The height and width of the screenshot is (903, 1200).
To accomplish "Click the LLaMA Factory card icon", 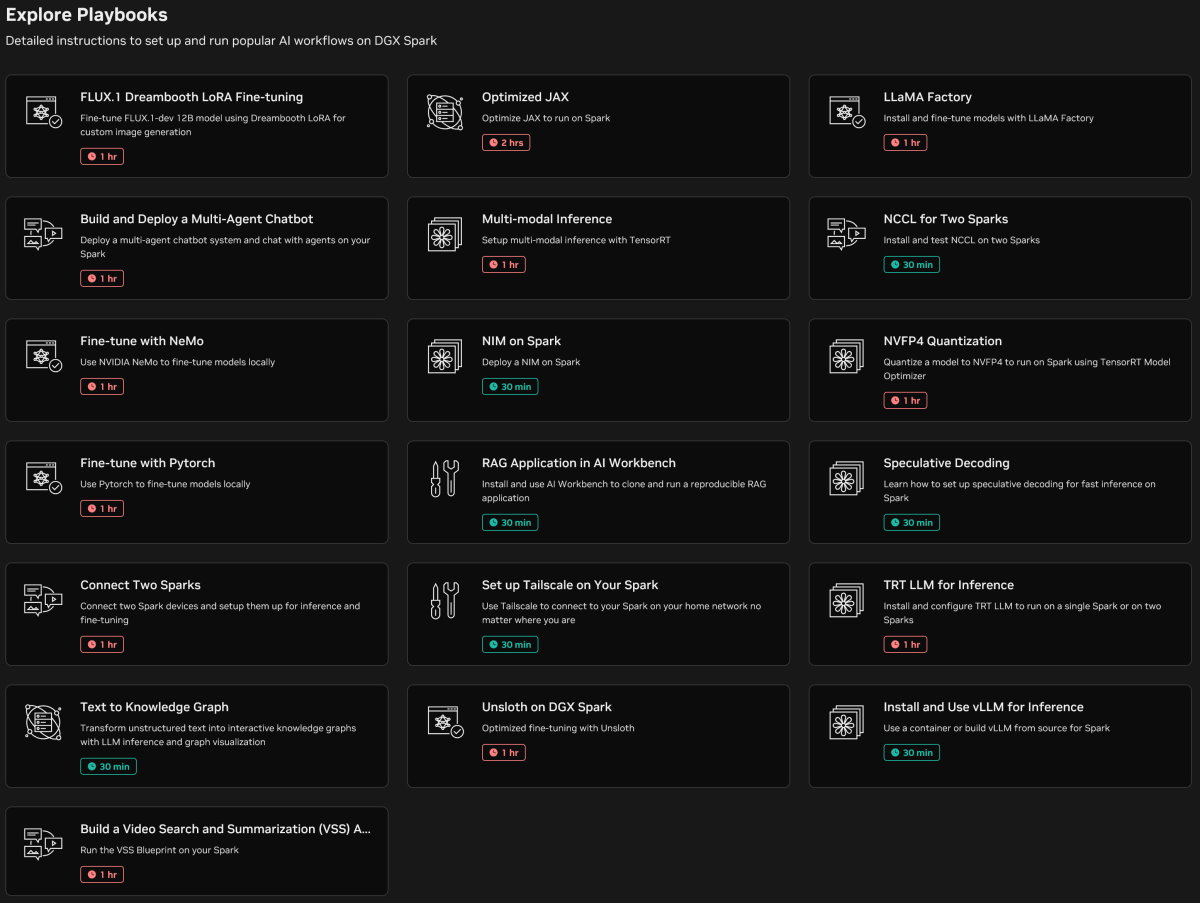I will pos(847,111).
